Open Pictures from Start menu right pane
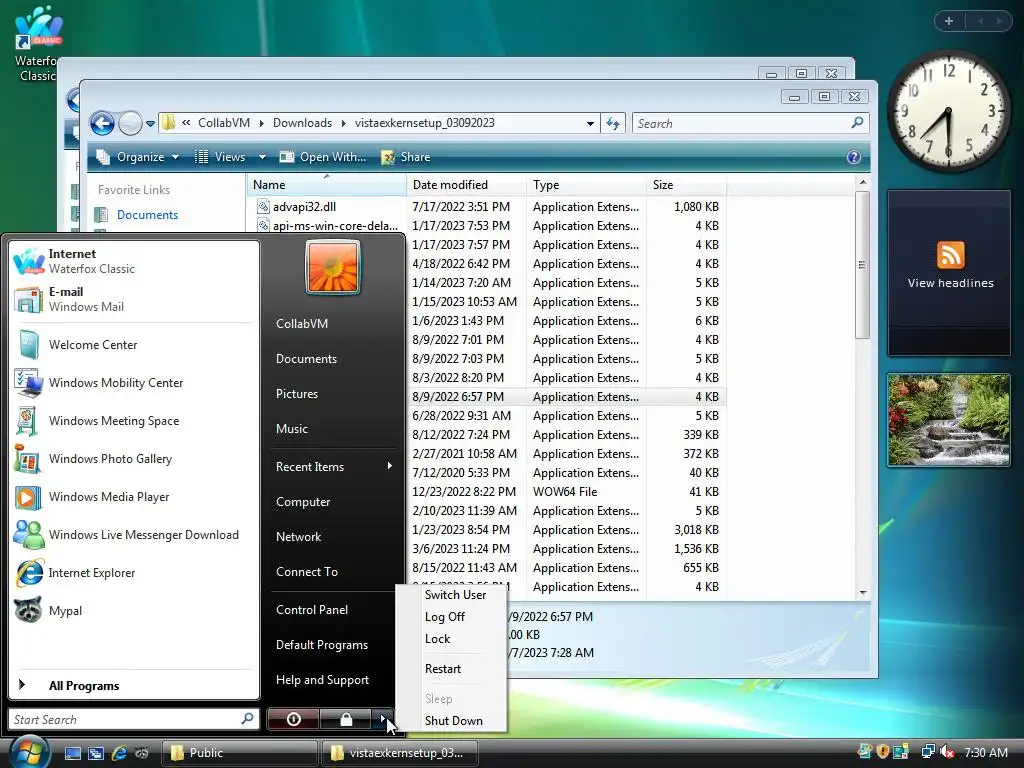Image resolution: width=1024 pixels, height=768 pixels. tap(333, 394)
